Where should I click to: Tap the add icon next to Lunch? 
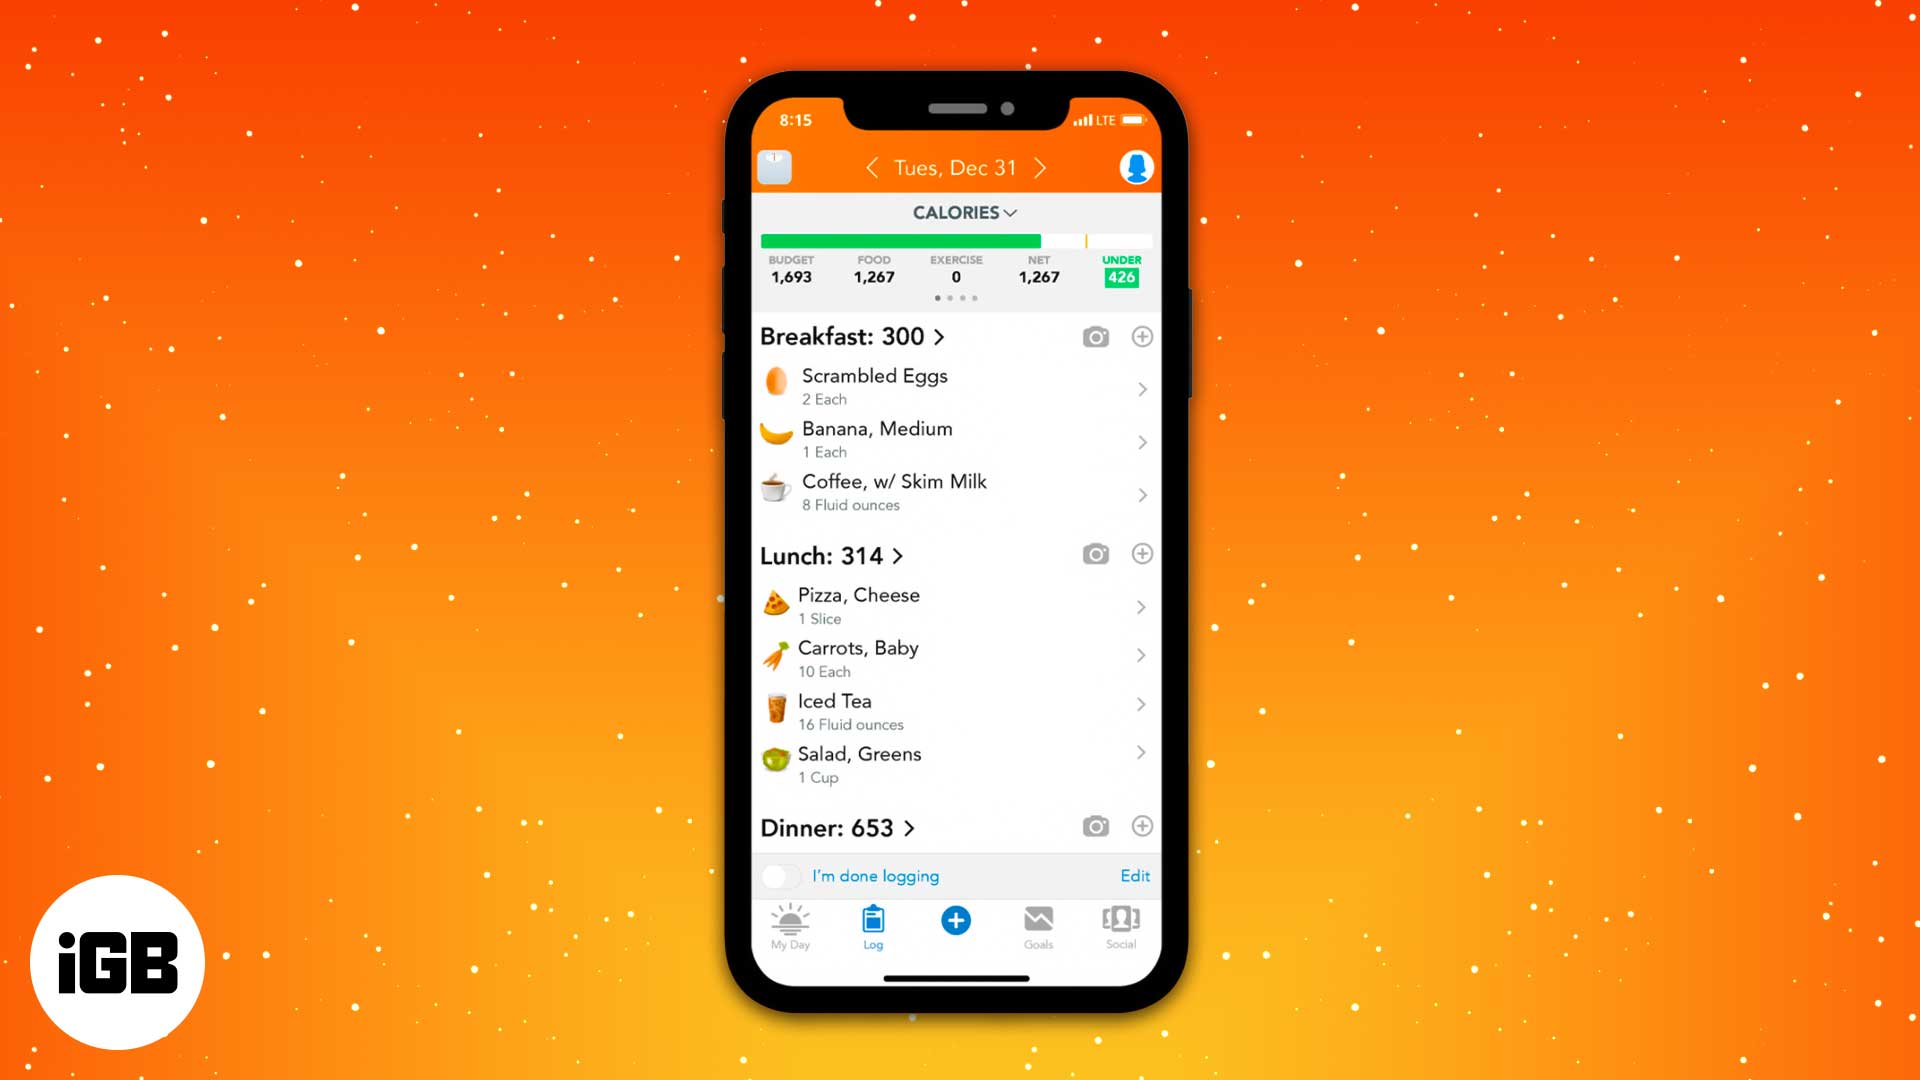[x=1142, y=554]
